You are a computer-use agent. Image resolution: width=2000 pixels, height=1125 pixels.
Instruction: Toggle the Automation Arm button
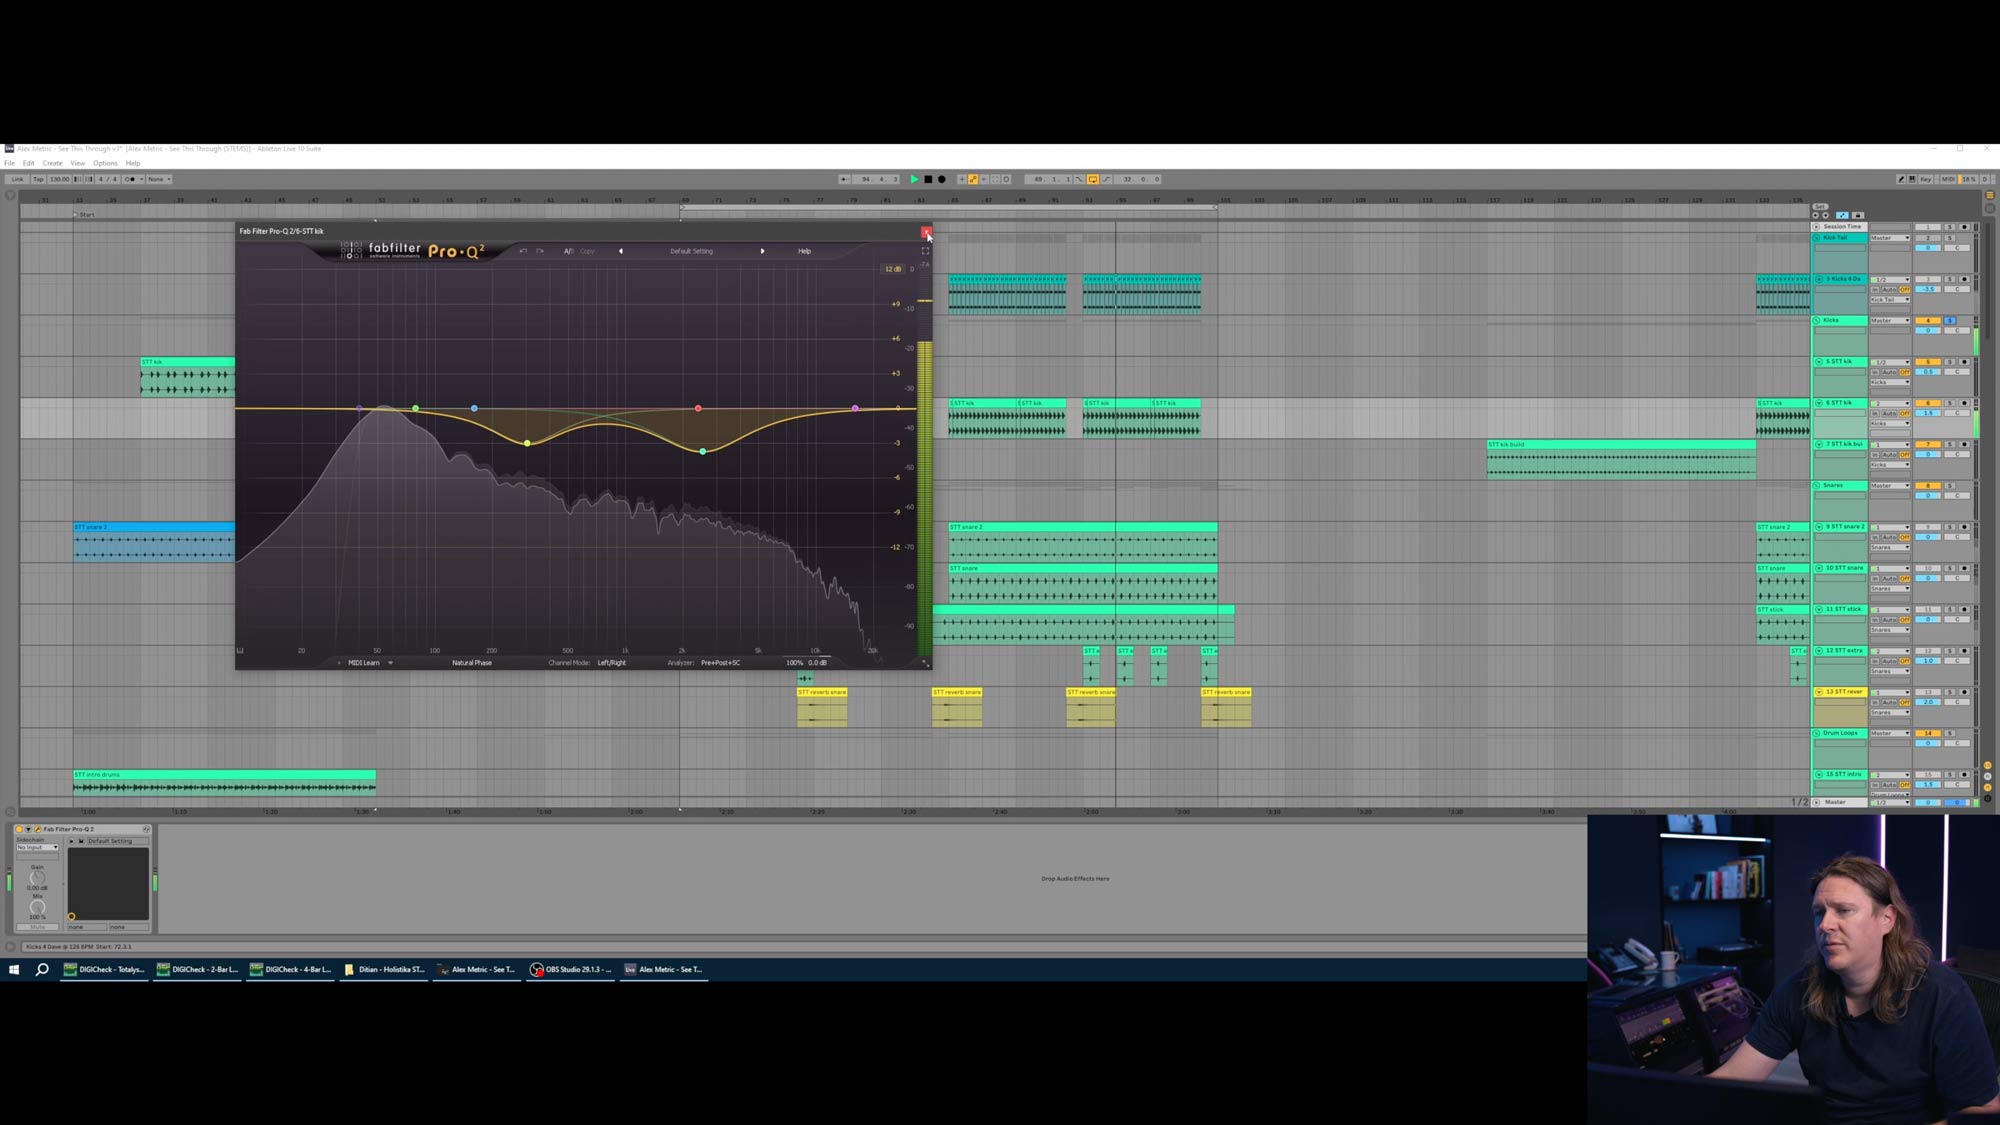pos(973,179)
